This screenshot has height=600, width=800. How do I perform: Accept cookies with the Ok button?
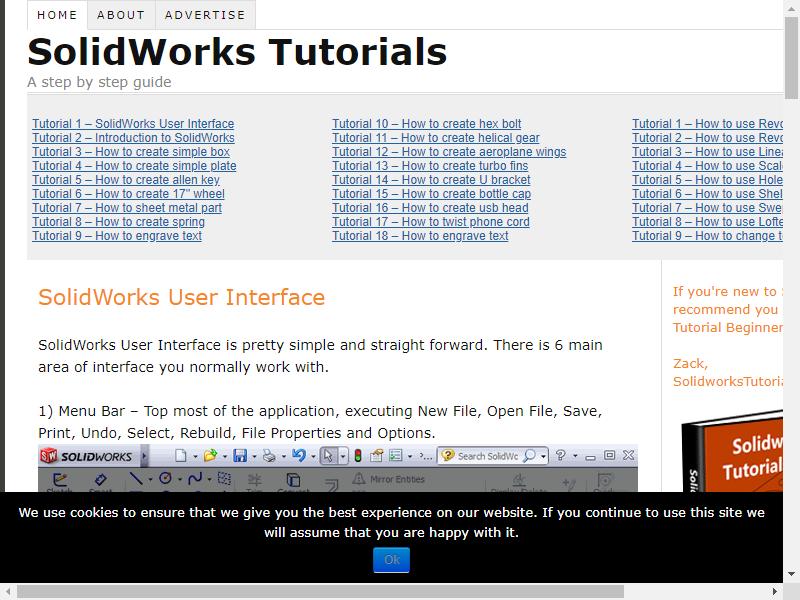point(391,560)
